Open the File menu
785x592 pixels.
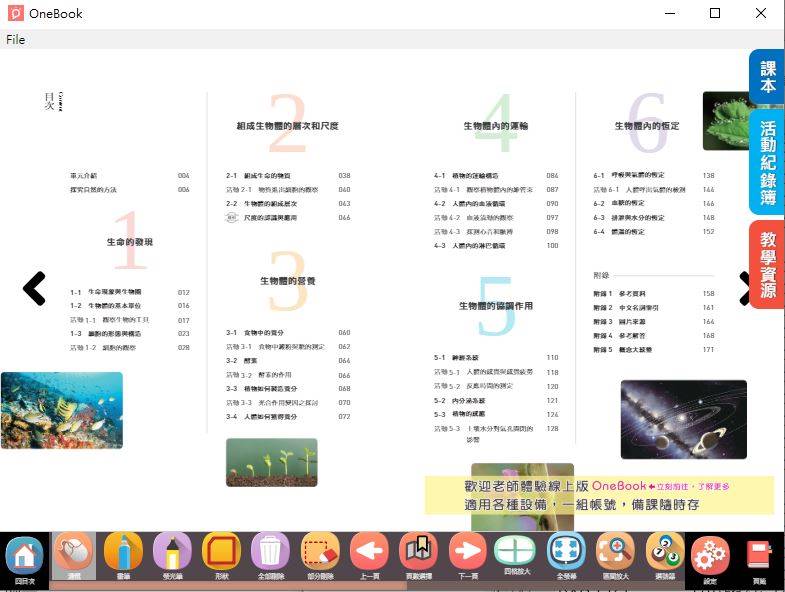(16, 40)
